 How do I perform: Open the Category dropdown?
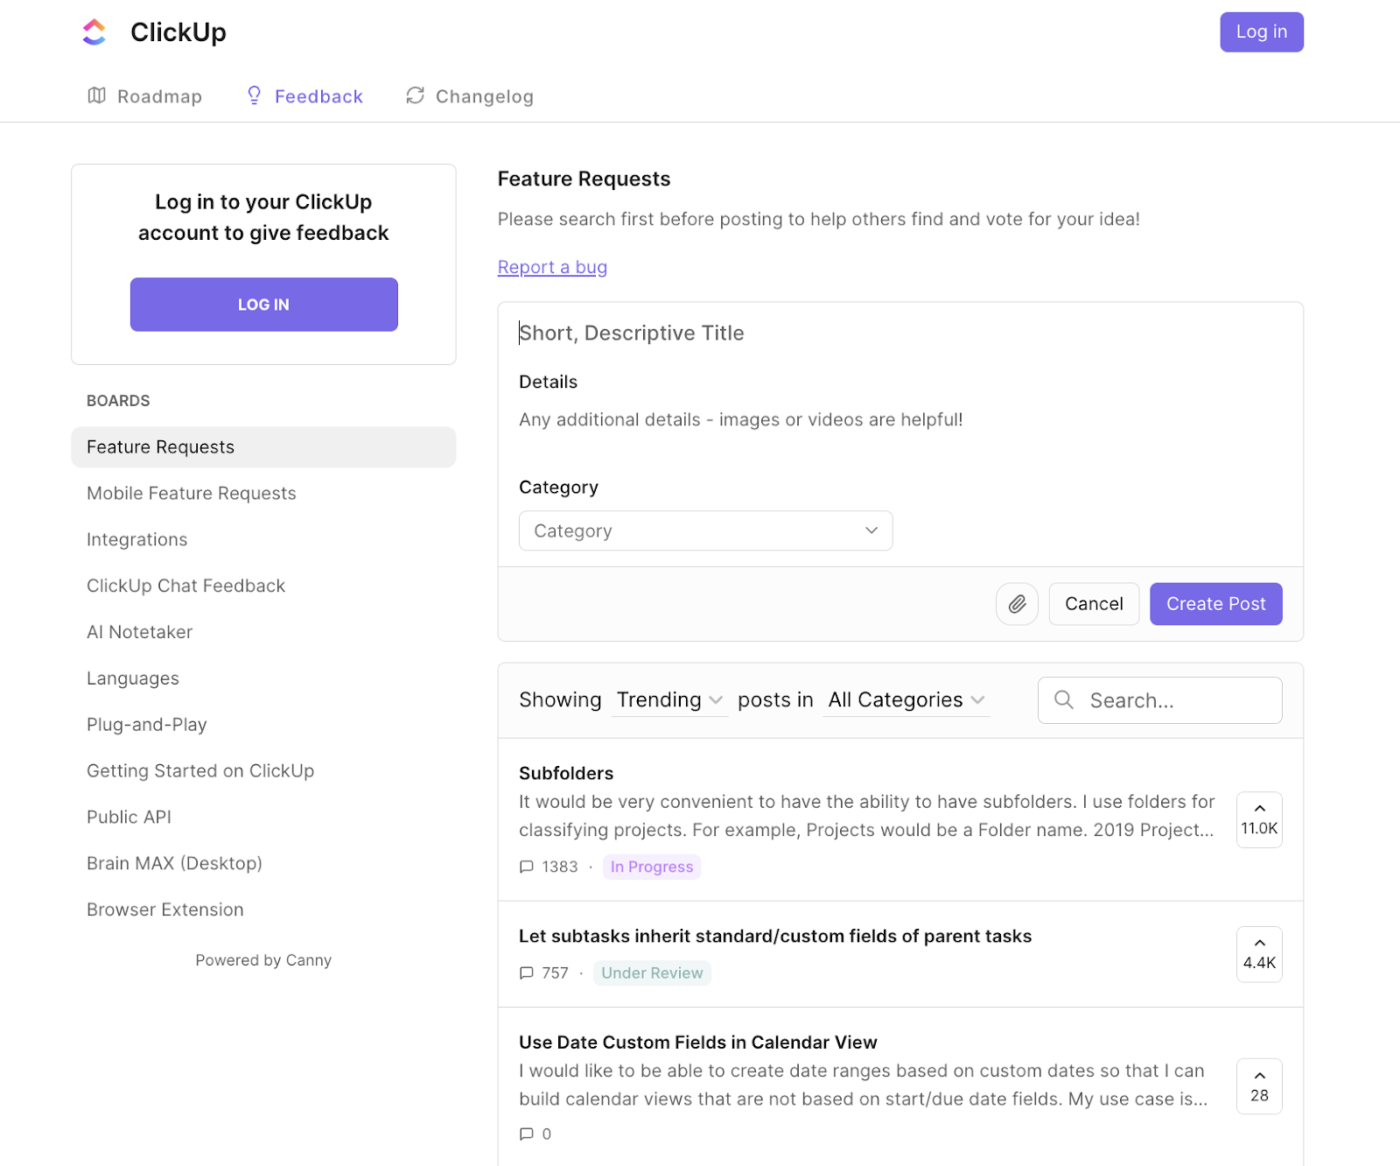[x=706, y=531]
